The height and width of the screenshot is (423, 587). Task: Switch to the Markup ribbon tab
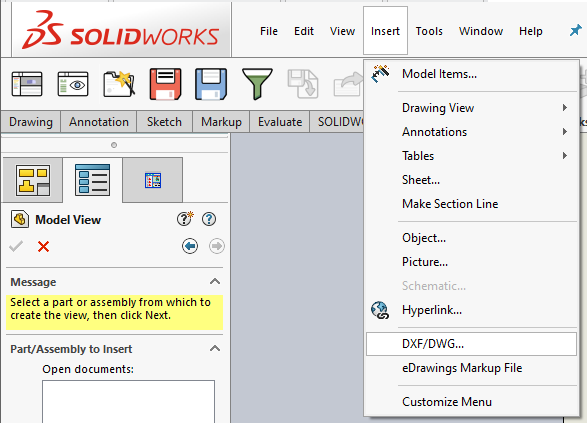coord(221,122)
